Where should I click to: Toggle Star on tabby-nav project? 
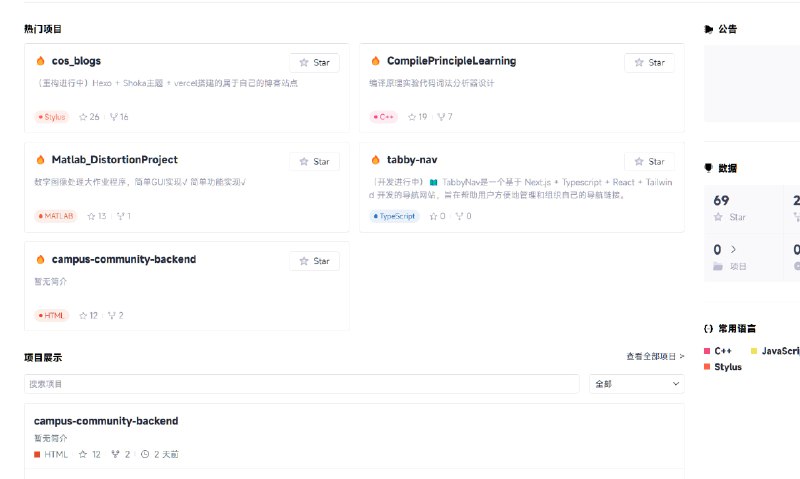pyautogui.click(x=649, y=161)
